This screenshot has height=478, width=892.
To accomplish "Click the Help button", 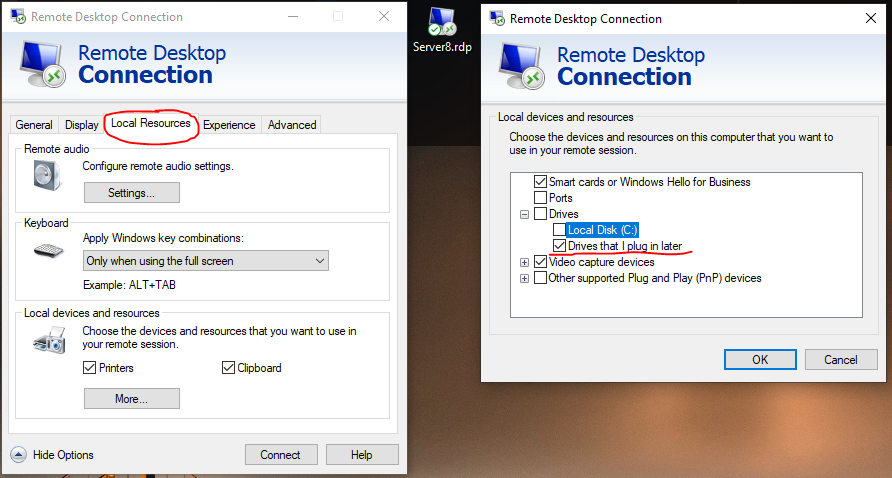I will (x=362, y=455).
